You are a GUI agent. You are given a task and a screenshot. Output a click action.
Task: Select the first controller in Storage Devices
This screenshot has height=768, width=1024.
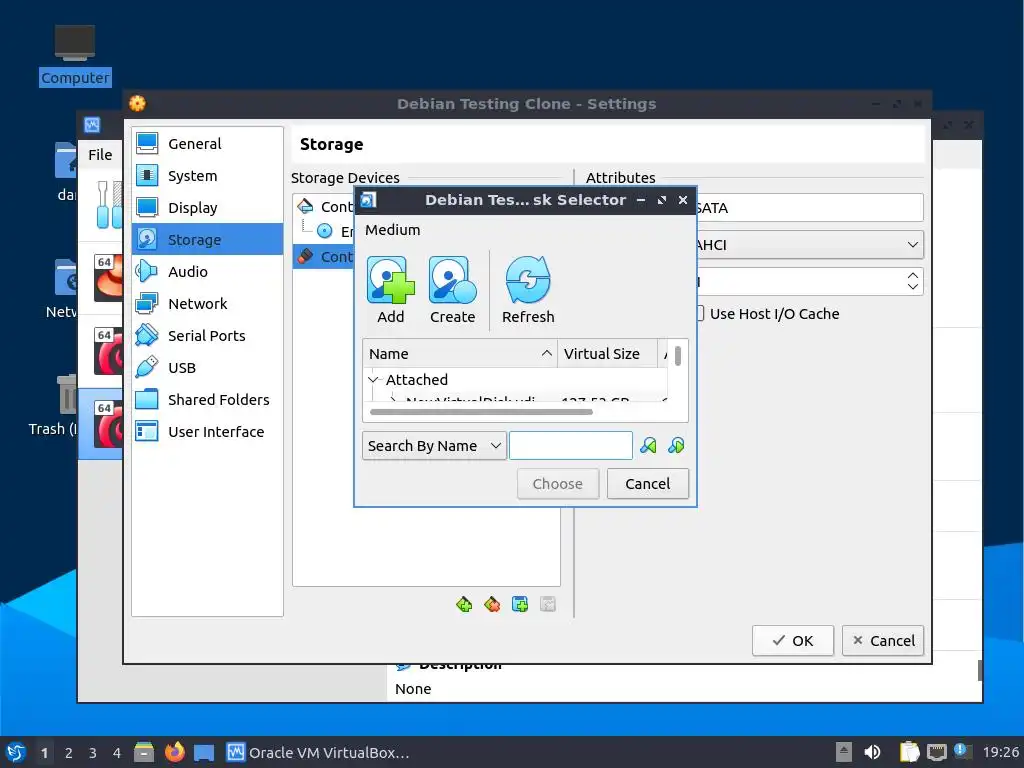point(325,207)
